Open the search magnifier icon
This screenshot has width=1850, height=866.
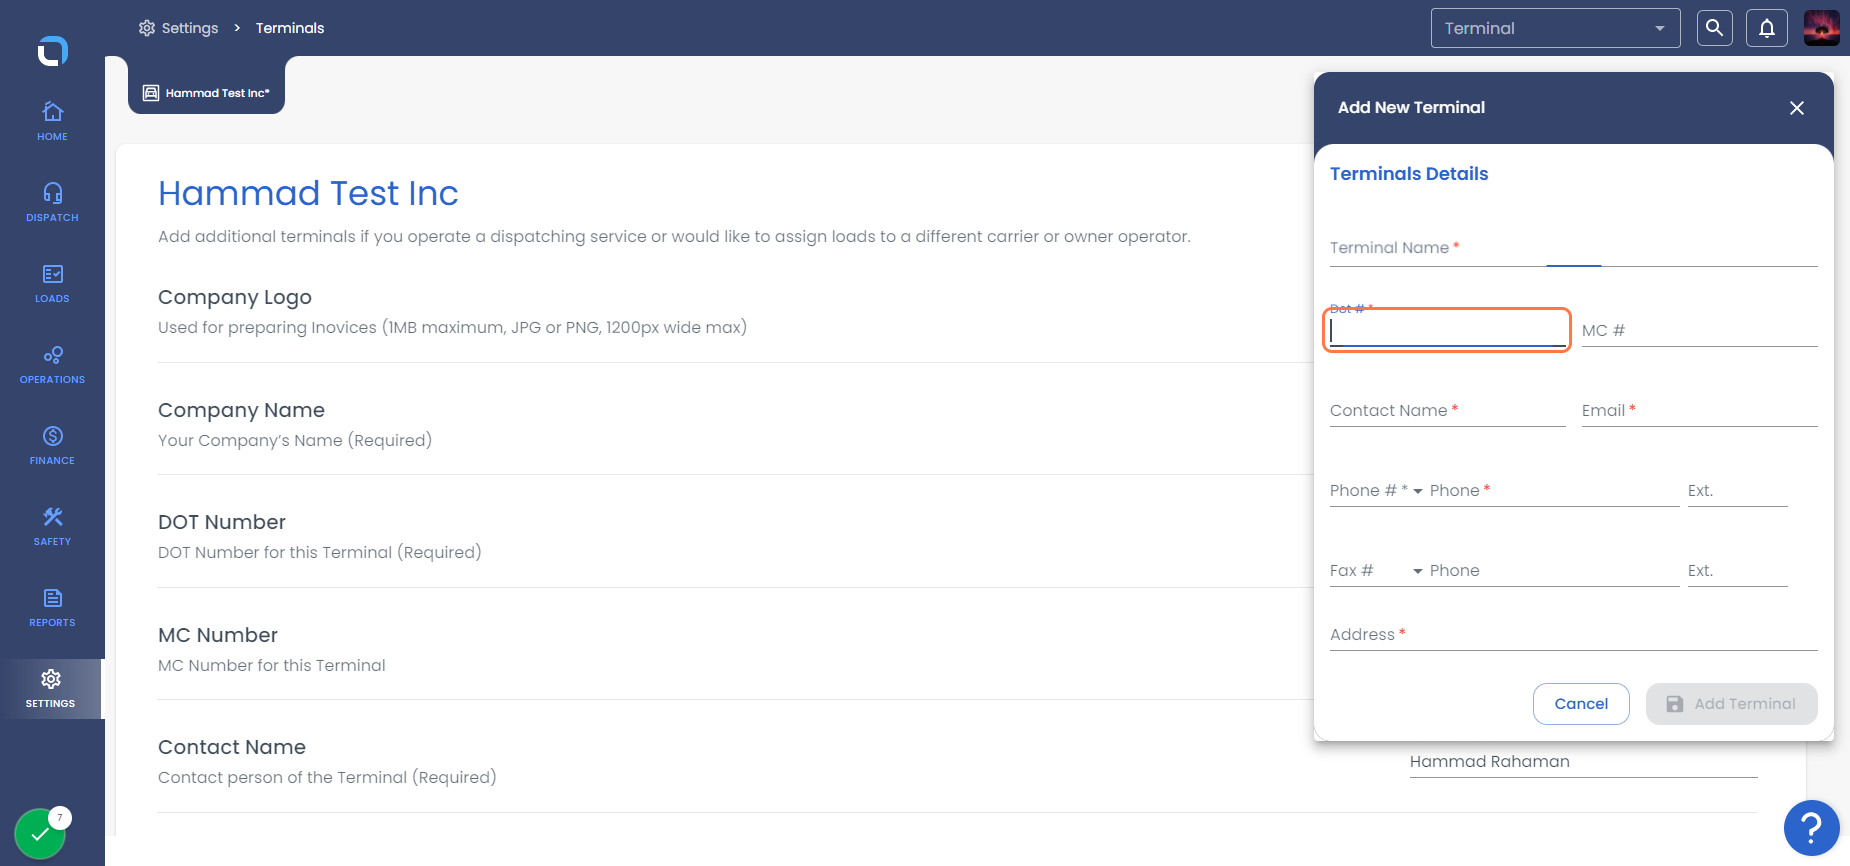coord(1714,28)
